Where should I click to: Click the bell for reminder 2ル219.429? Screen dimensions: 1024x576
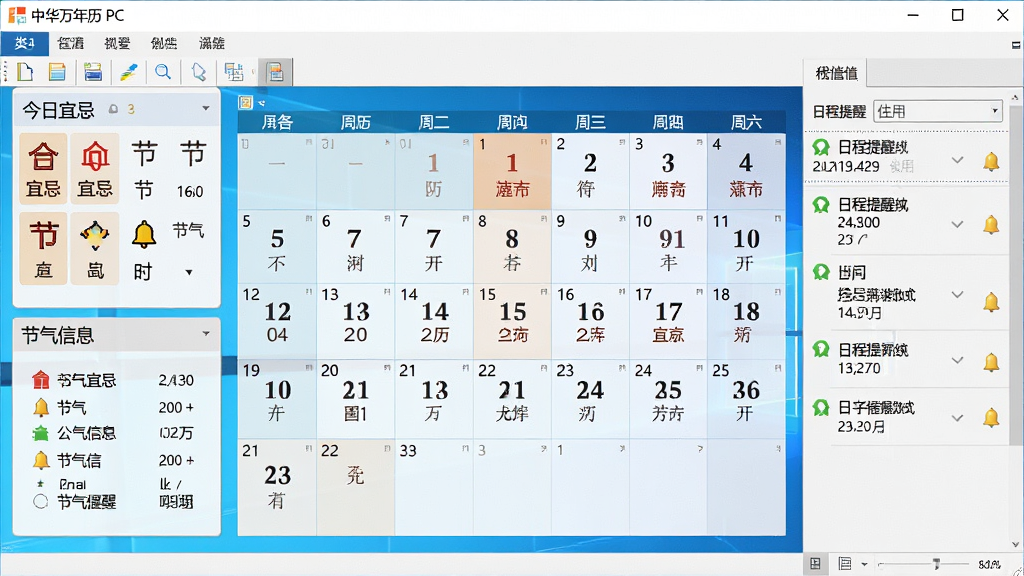[x=991, y=161]
